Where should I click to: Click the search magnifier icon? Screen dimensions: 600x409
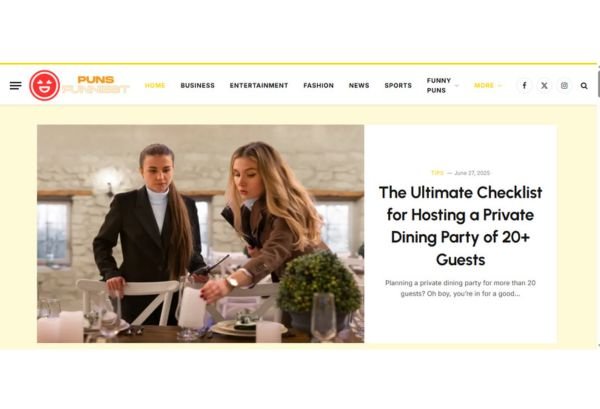click(x=584, y=86)
